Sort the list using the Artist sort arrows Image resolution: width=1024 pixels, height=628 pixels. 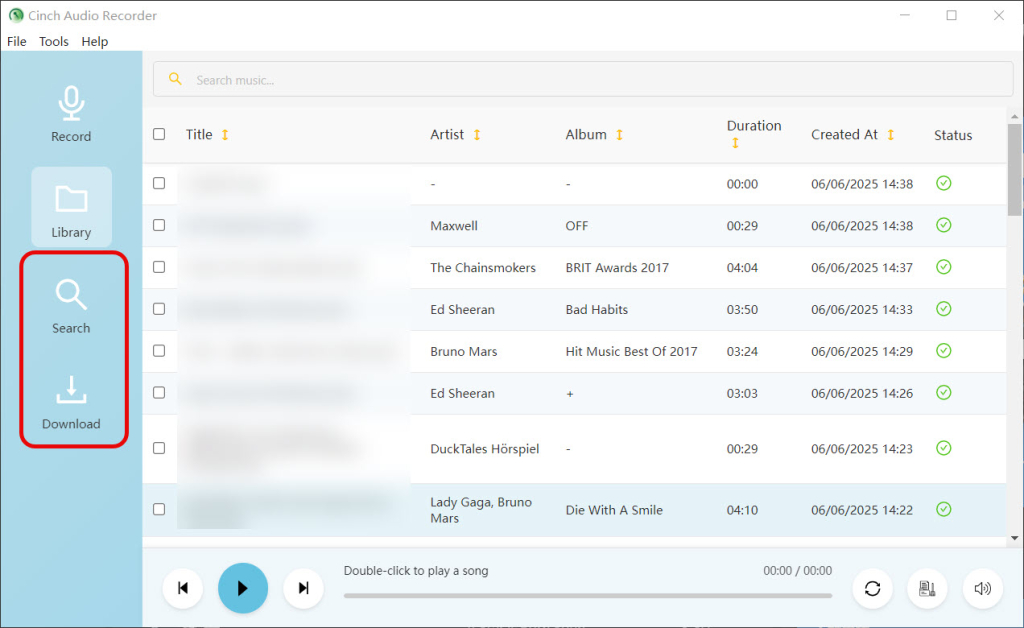[478, 134]
